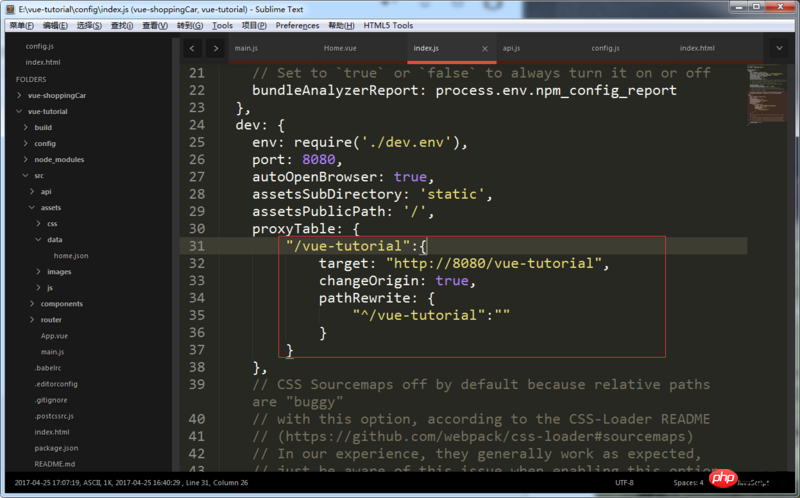The width and height of the screenshot is (800, 498).
Task: Go to previous tab with left arrow
Action: coord(192,48)
